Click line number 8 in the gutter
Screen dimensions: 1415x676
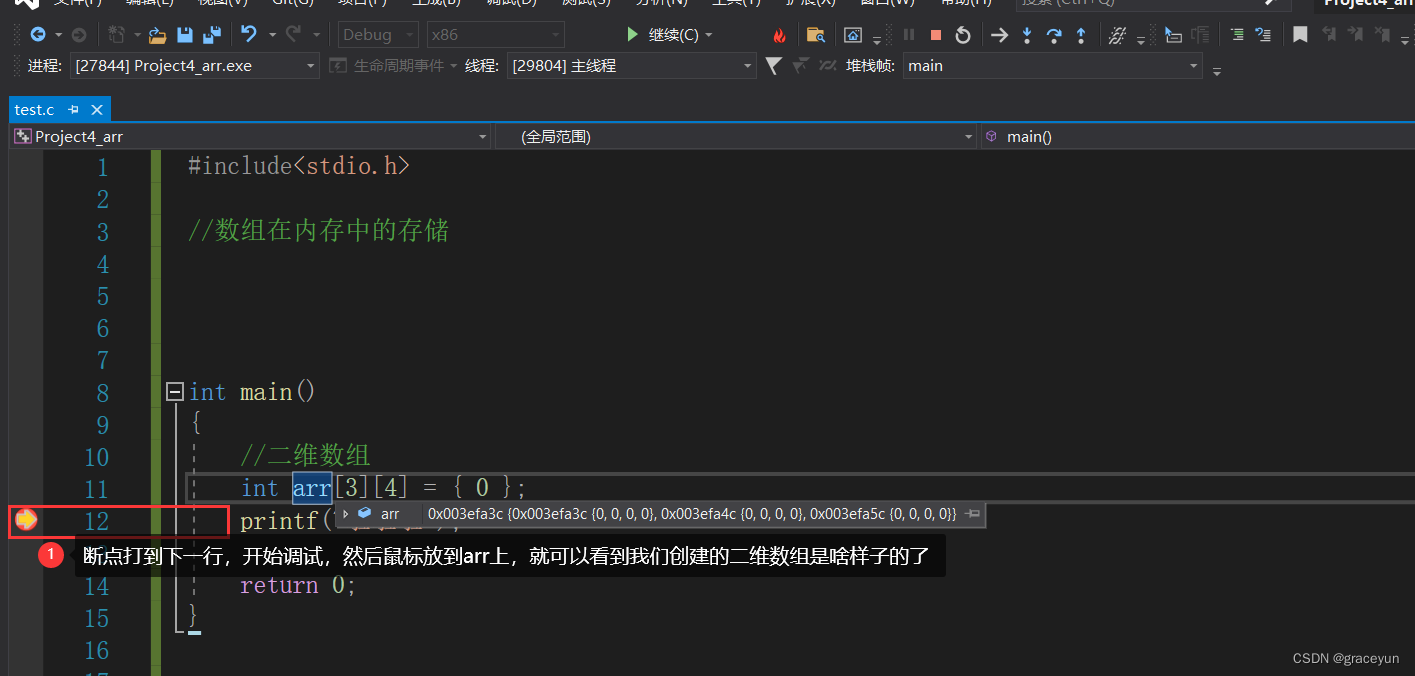102,392
